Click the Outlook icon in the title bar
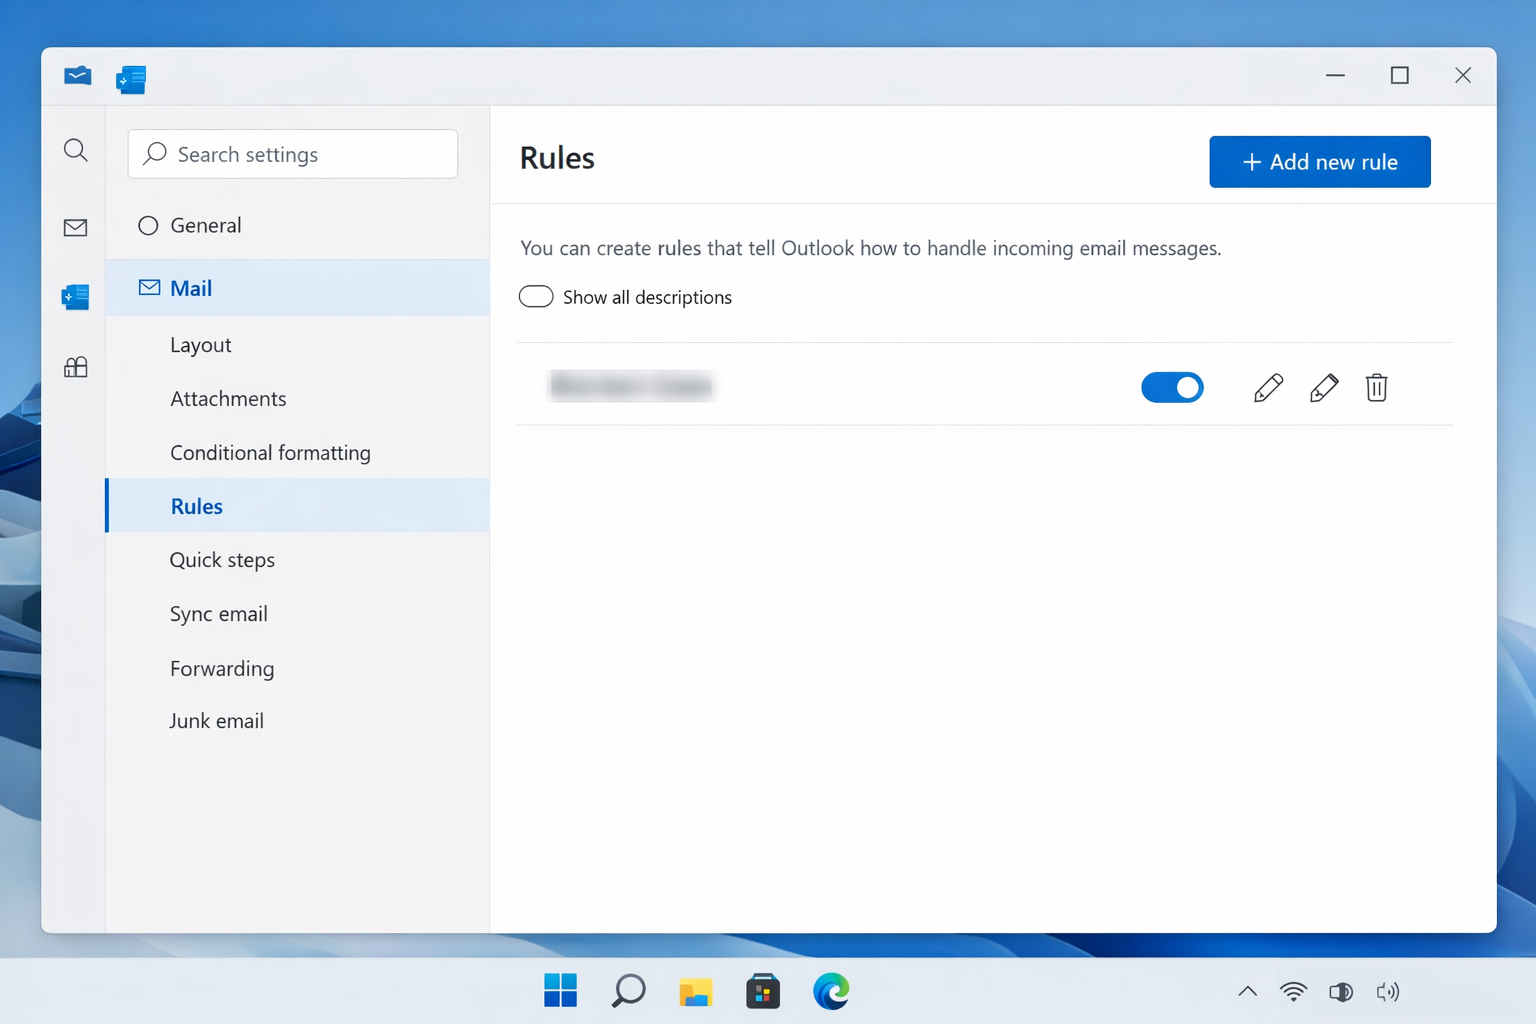The width and height of the screenshot is (1536, 1024). (x=77, y=75)
